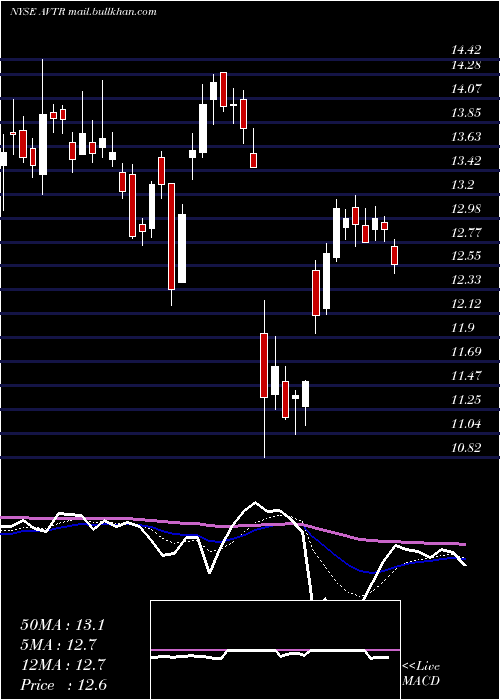Pick the 12.12 price axis label
Screen dimensions: 500x700
[466, 304]
